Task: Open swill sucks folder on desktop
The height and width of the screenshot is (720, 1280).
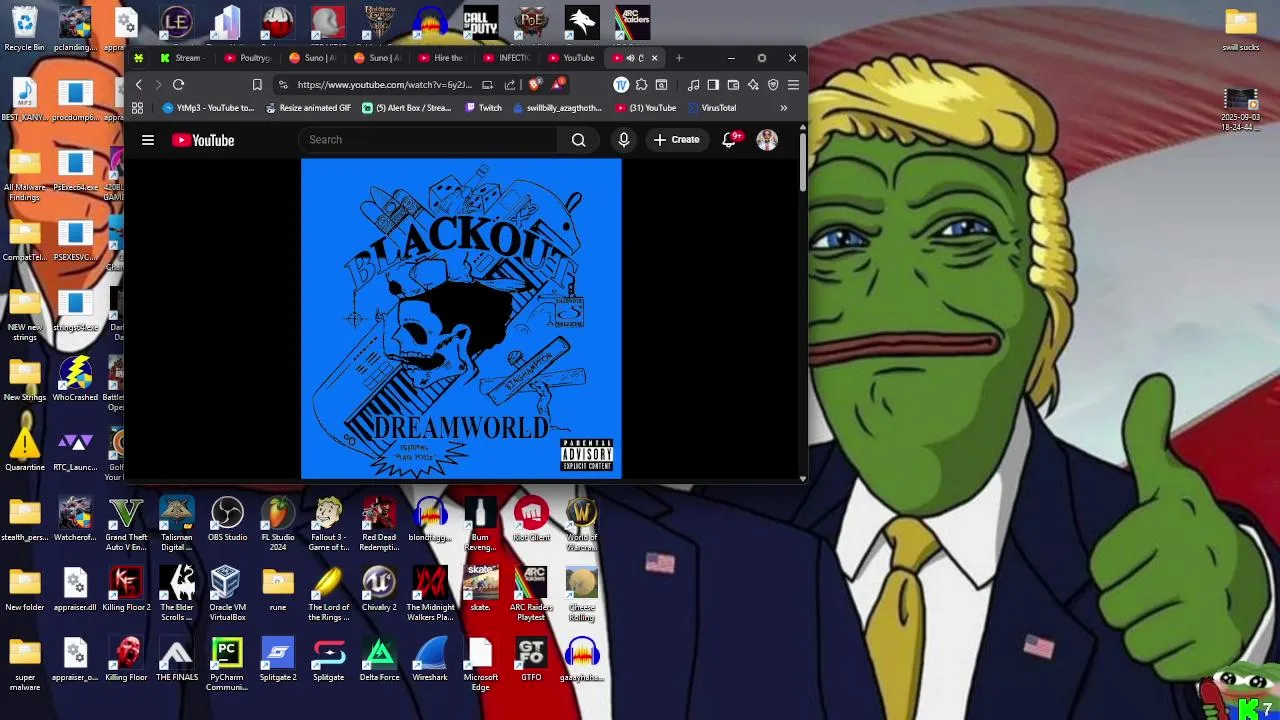Action: pyautogui.click(x=1240, y=29)
